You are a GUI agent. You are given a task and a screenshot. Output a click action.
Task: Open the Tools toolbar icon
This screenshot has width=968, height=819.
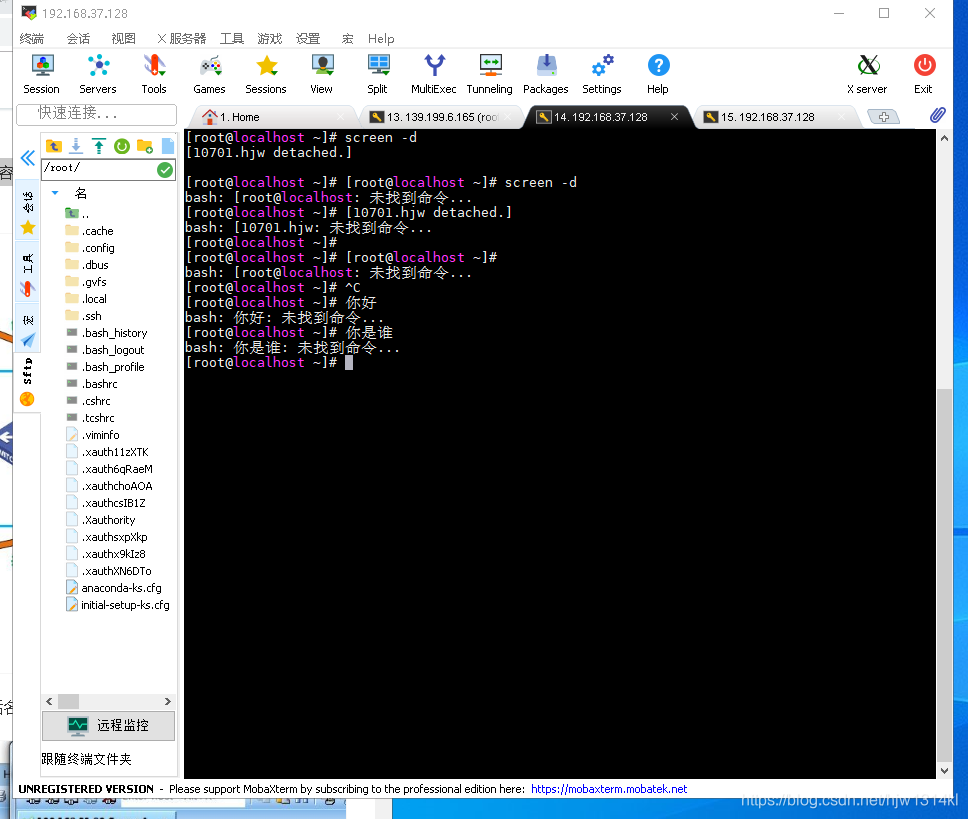(x=154, y=75)
